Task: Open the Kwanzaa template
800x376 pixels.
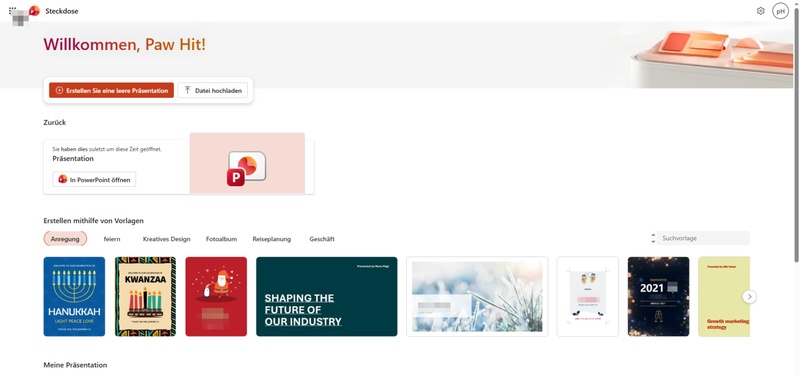Action: click(x=145, y=296)
